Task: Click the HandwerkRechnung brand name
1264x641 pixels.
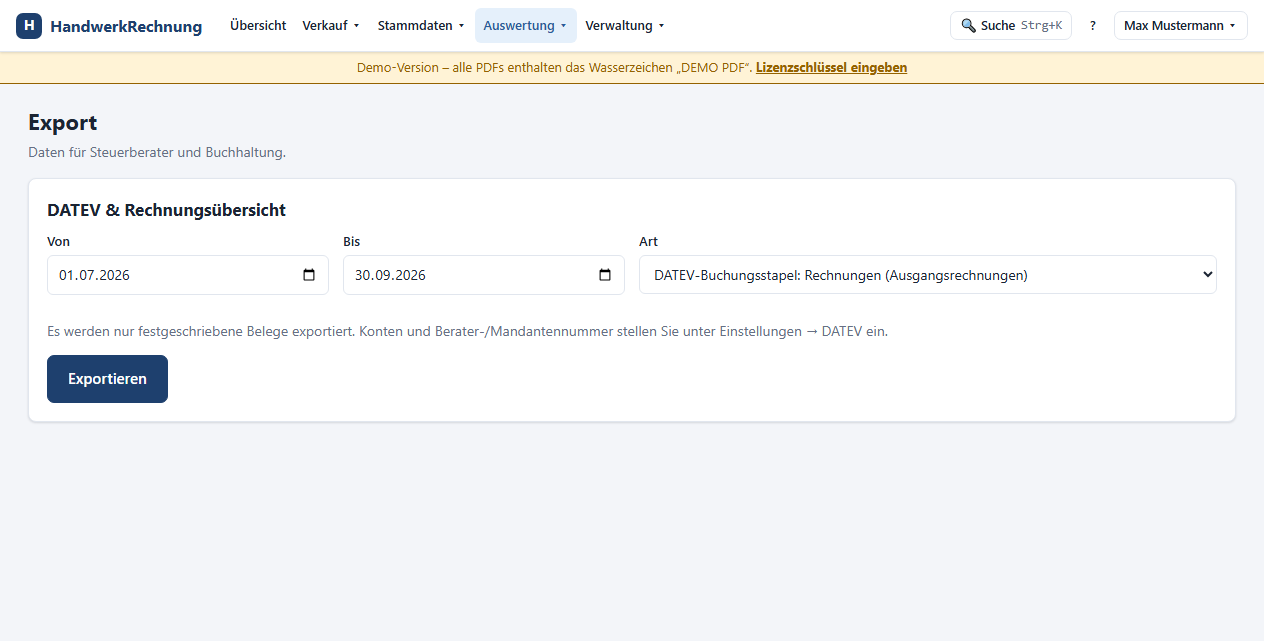Action: pos(126,27)
